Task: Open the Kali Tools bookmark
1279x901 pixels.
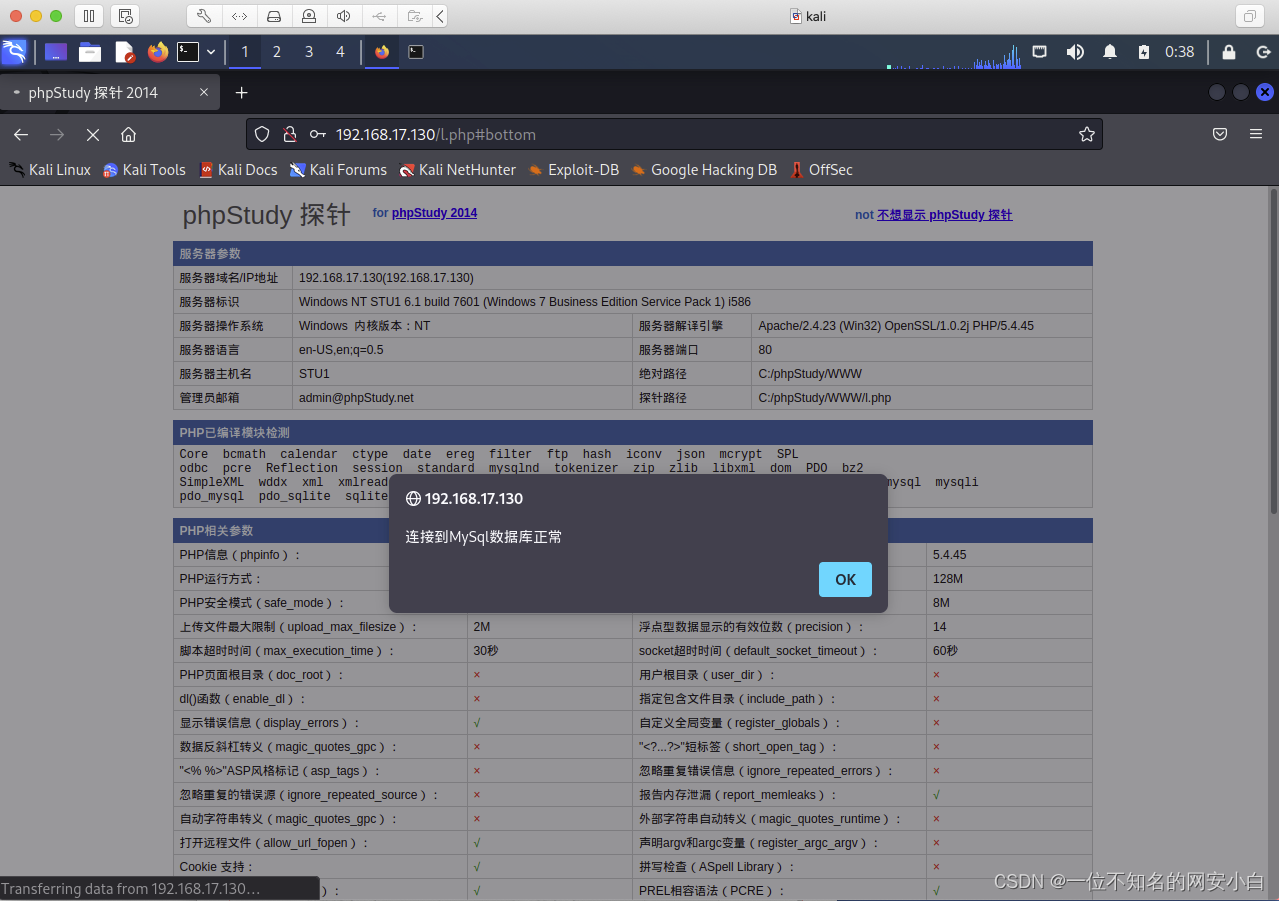Action: pyautogui.click(x=145, y=170)
